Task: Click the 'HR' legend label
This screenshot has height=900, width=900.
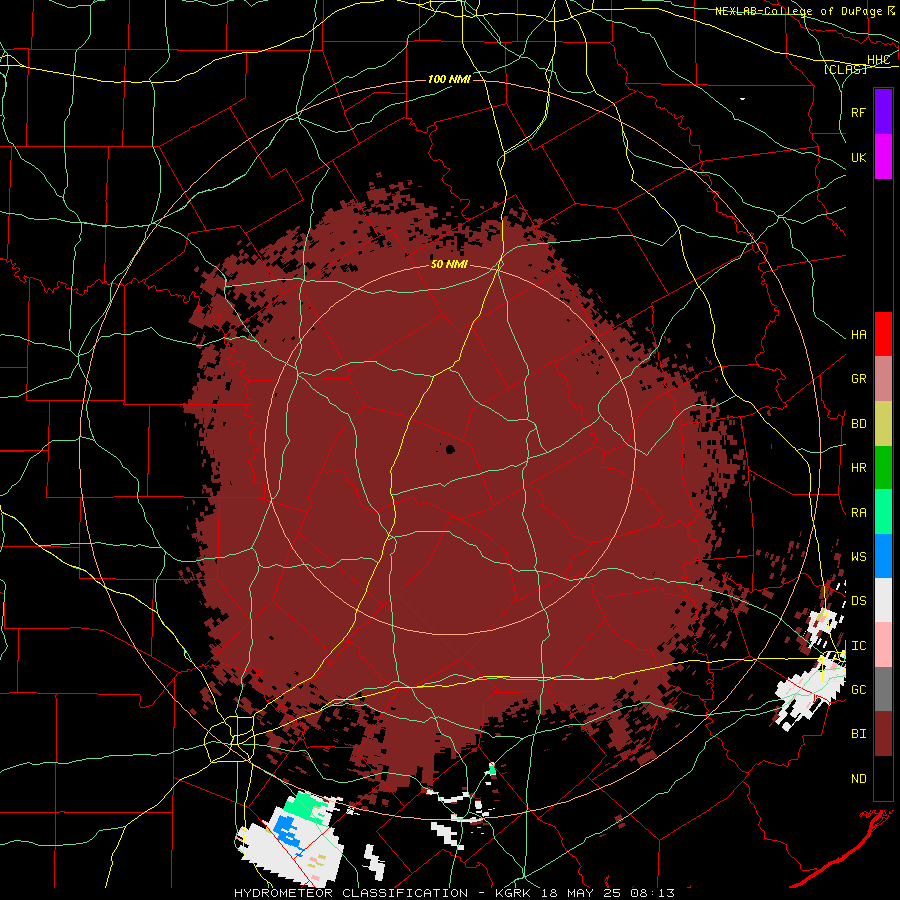Action: 859,468
